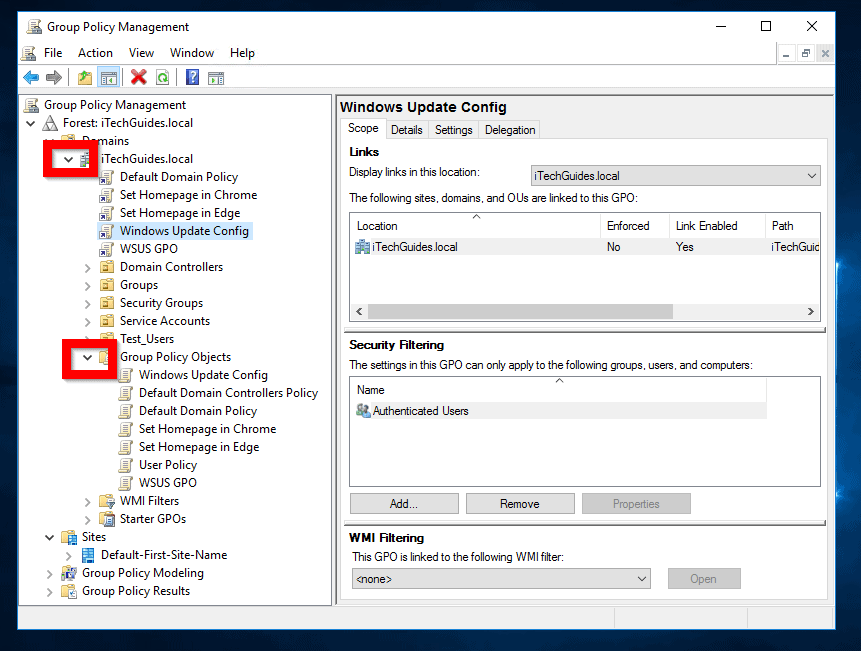Switch to the Settings tab
This screenshot has width=861, height=651.
click(x=454, y=130)
